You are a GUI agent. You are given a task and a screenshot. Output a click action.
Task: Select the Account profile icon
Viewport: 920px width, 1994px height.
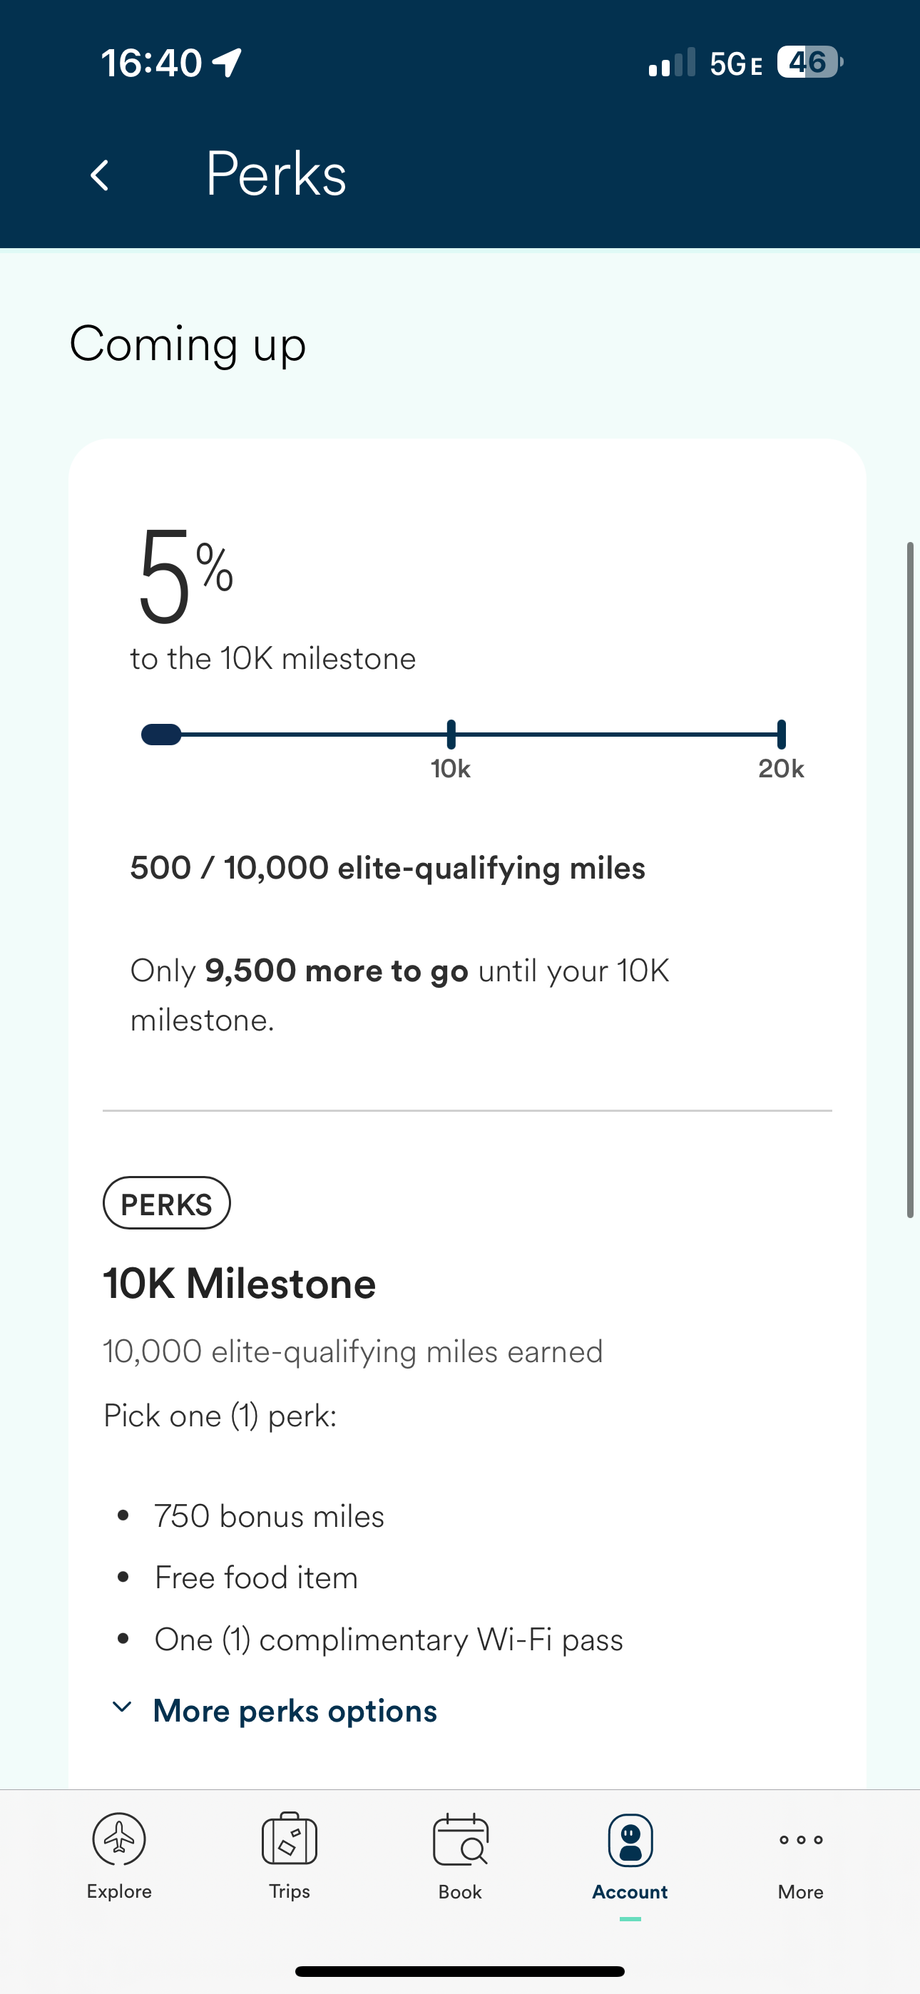coord(630,1840)
